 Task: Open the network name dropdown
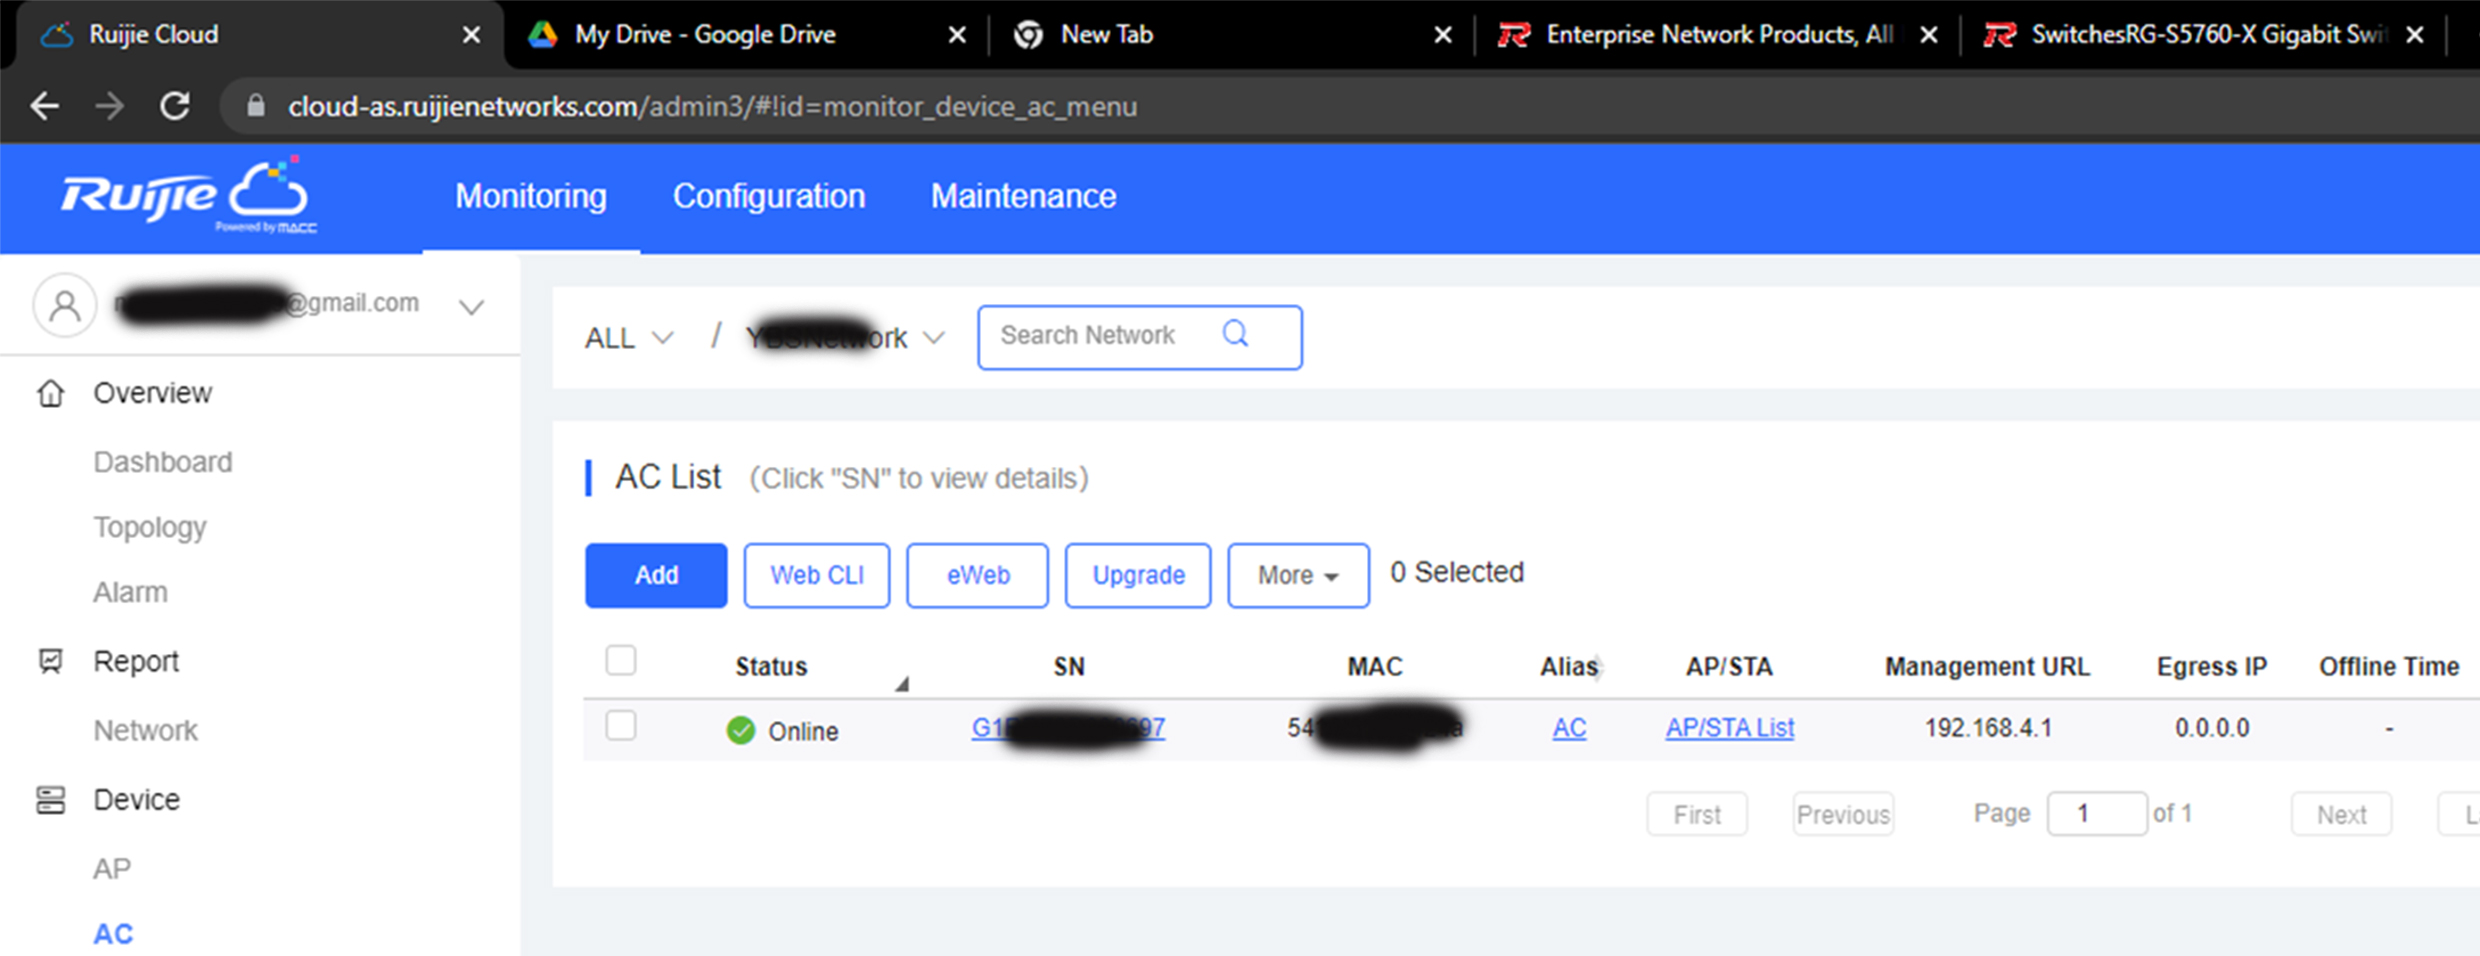845,338
